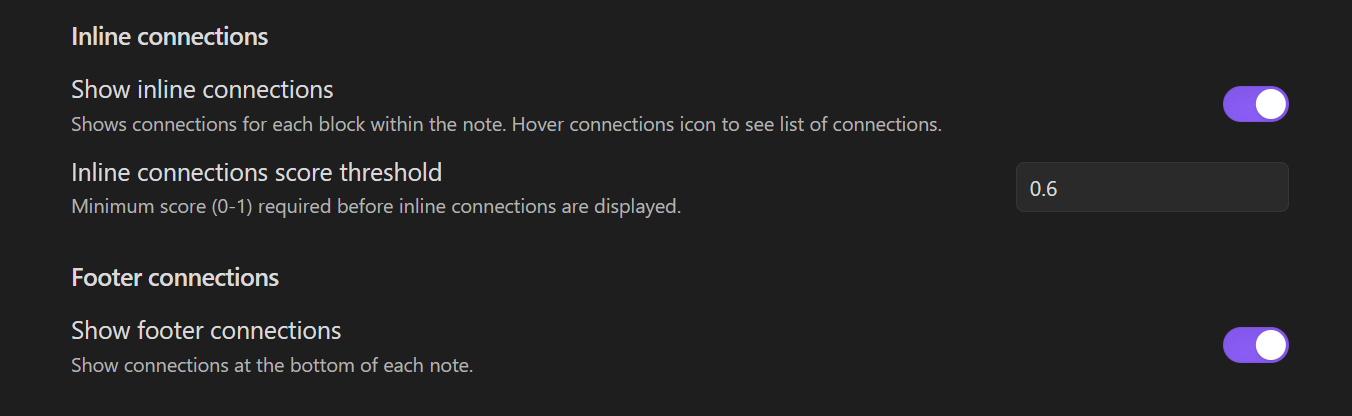
Task: Click the word "threshold" in the setting name
Action: pos(391,172)
